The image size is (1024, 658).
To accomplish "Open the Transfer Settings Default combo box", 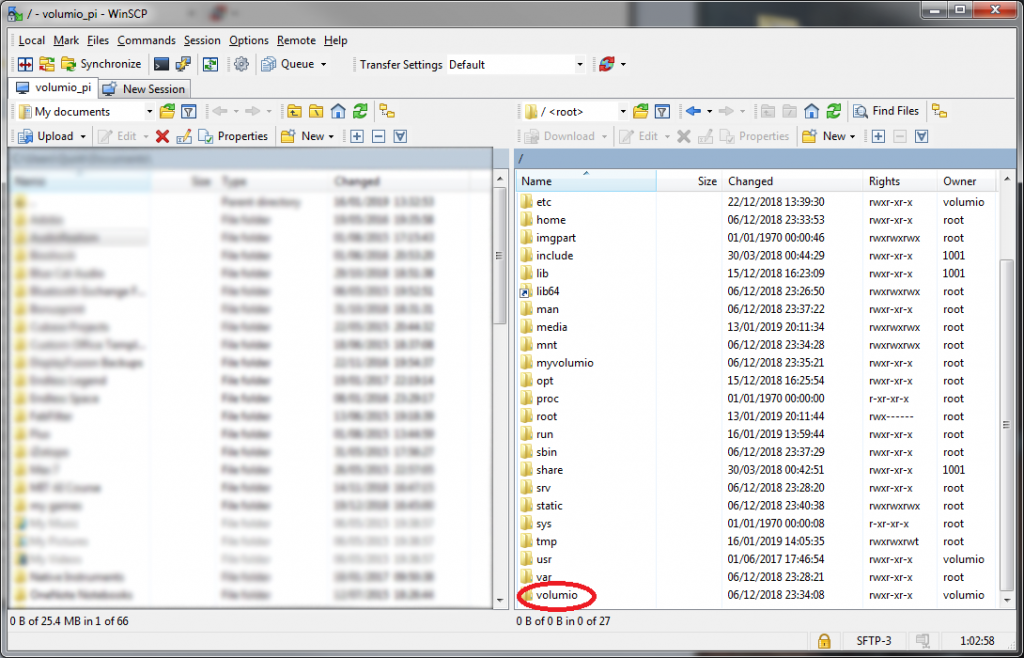I will tap(516, 65).
